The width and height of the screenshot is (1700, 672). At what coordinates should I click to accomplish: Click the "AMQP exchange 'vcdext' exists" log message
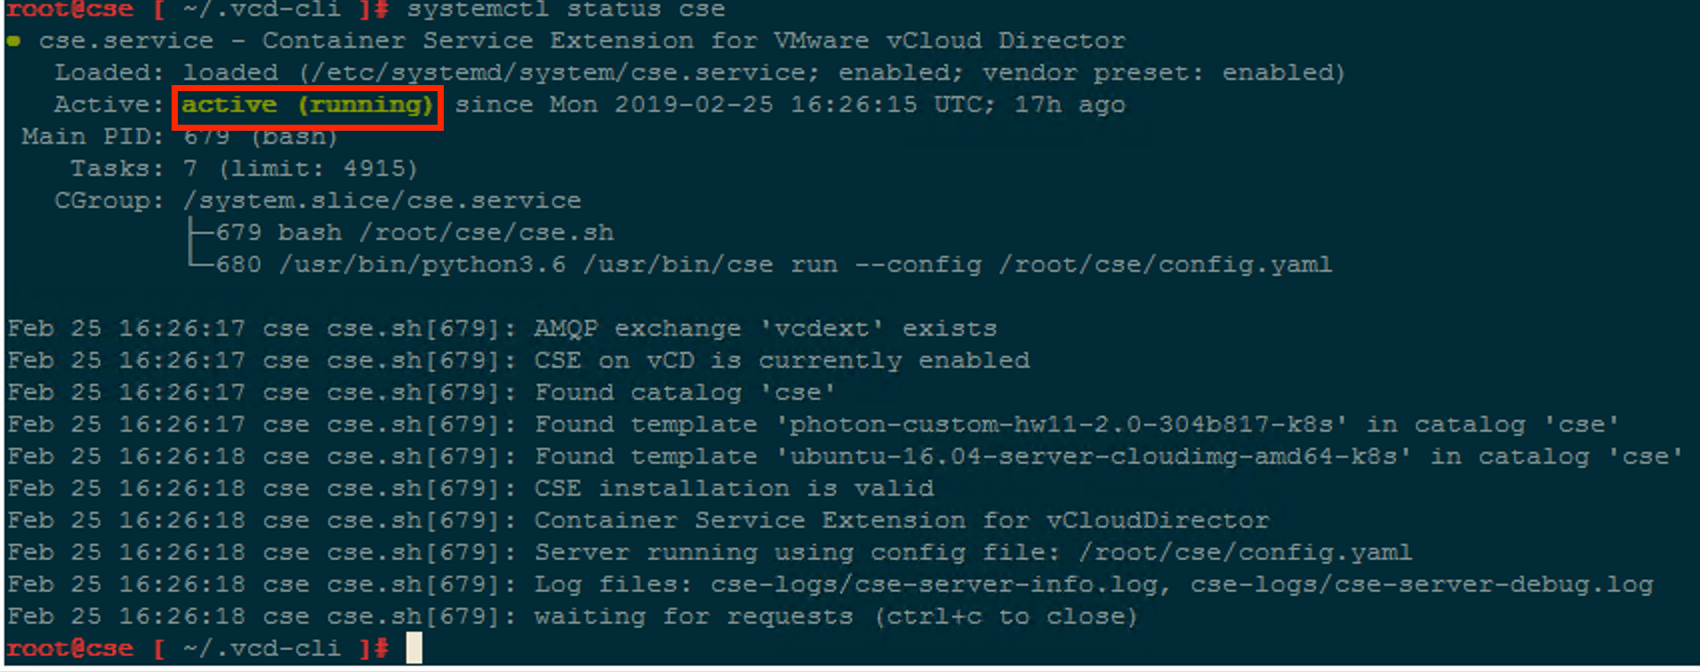(x=765, y=329)
